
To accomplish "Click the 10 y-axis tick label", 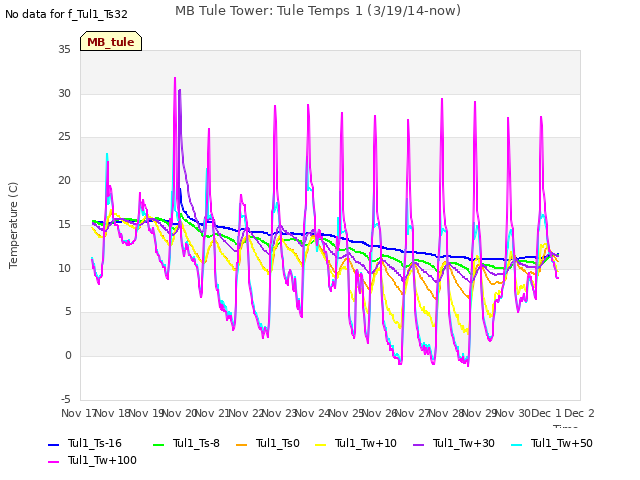I will [x=64, y=269].
